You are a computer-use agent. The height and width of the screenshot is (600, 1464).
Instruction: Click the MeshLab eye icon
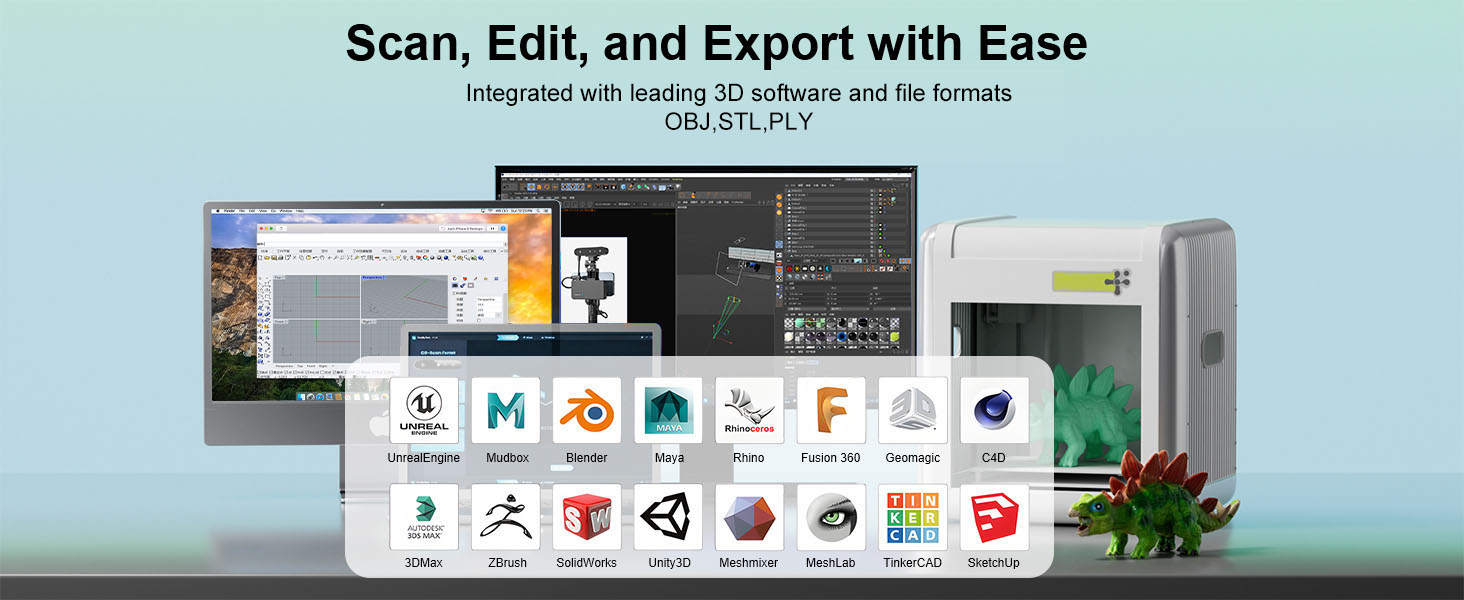tap(831, 517)
